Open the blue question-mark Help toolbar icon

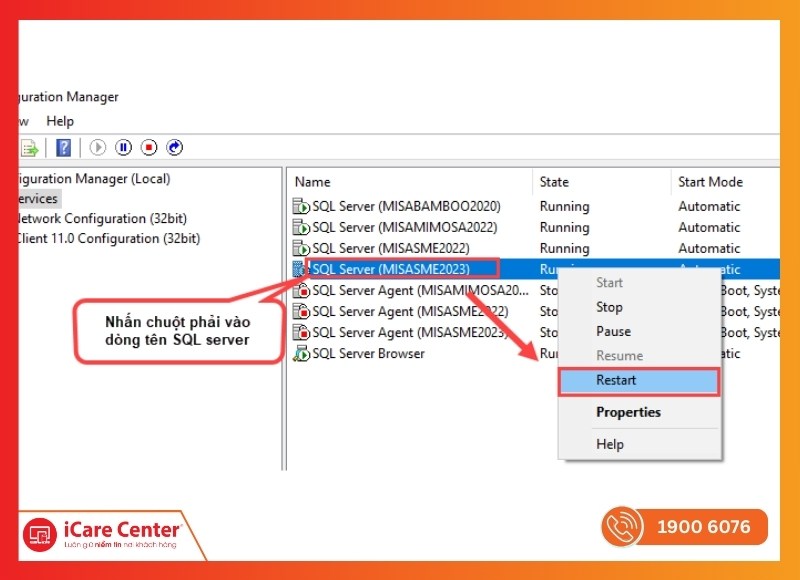click(x=63, y=147)
